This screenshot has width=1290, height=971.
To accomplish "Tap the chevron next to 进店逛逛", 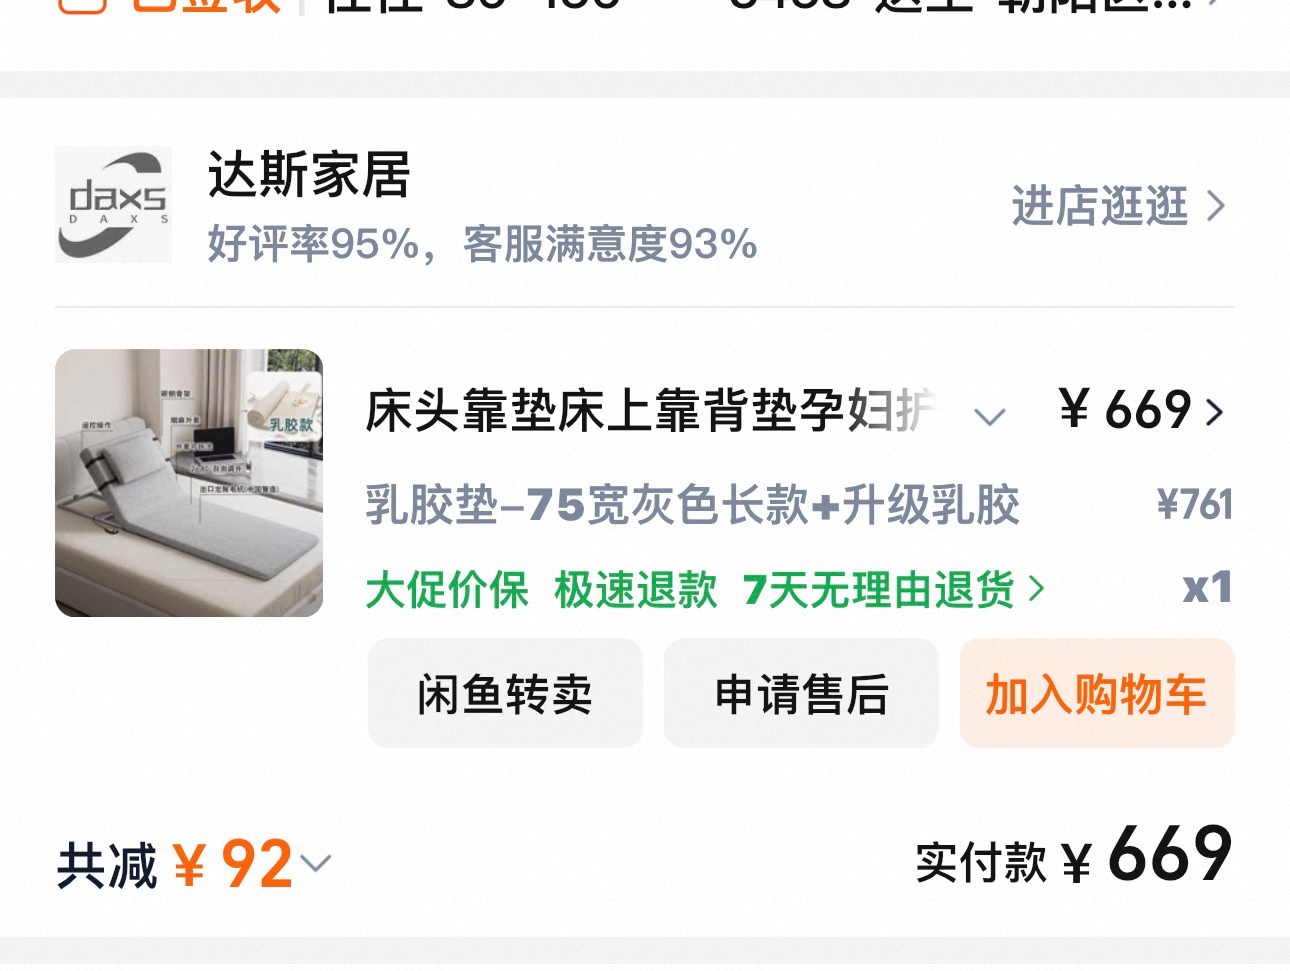I will (x=1216, y=206).
